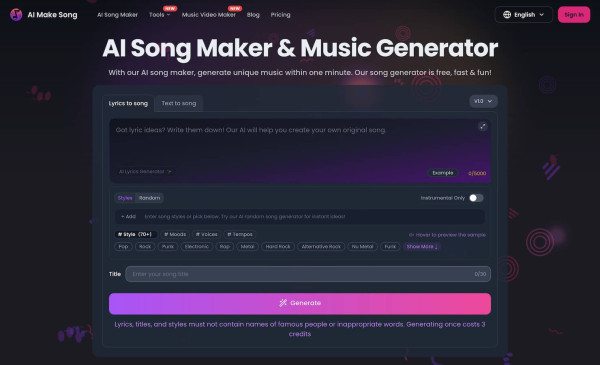Click the 0/30 title character counter

point(480,274)
